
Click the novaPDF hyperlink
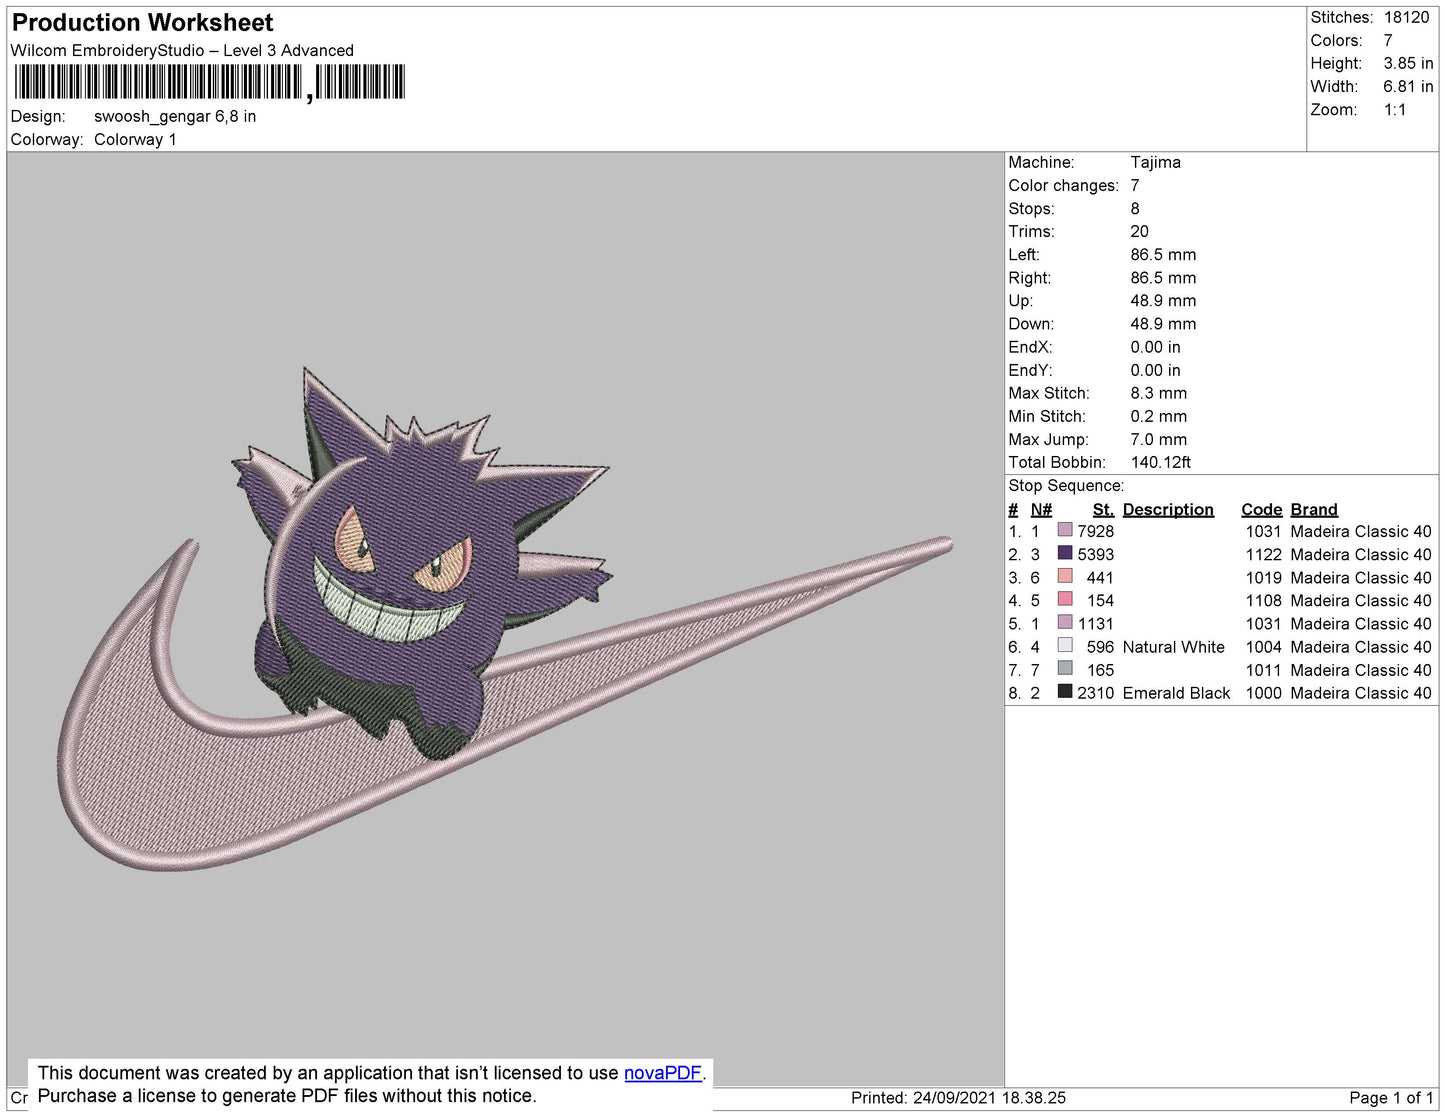(662, 1073)
